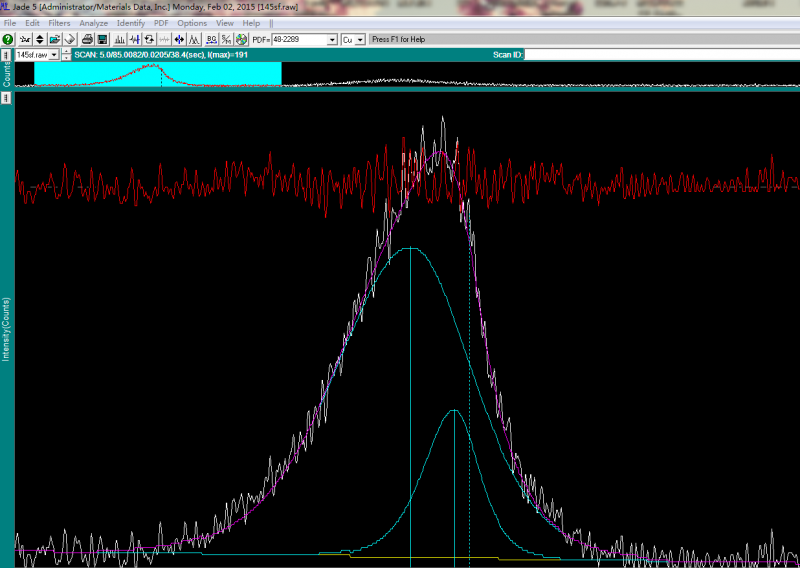This screenshot has width=800, height=568.
Task: Expand the Cu anode dropdown
Action: click(x=360, y=40)
